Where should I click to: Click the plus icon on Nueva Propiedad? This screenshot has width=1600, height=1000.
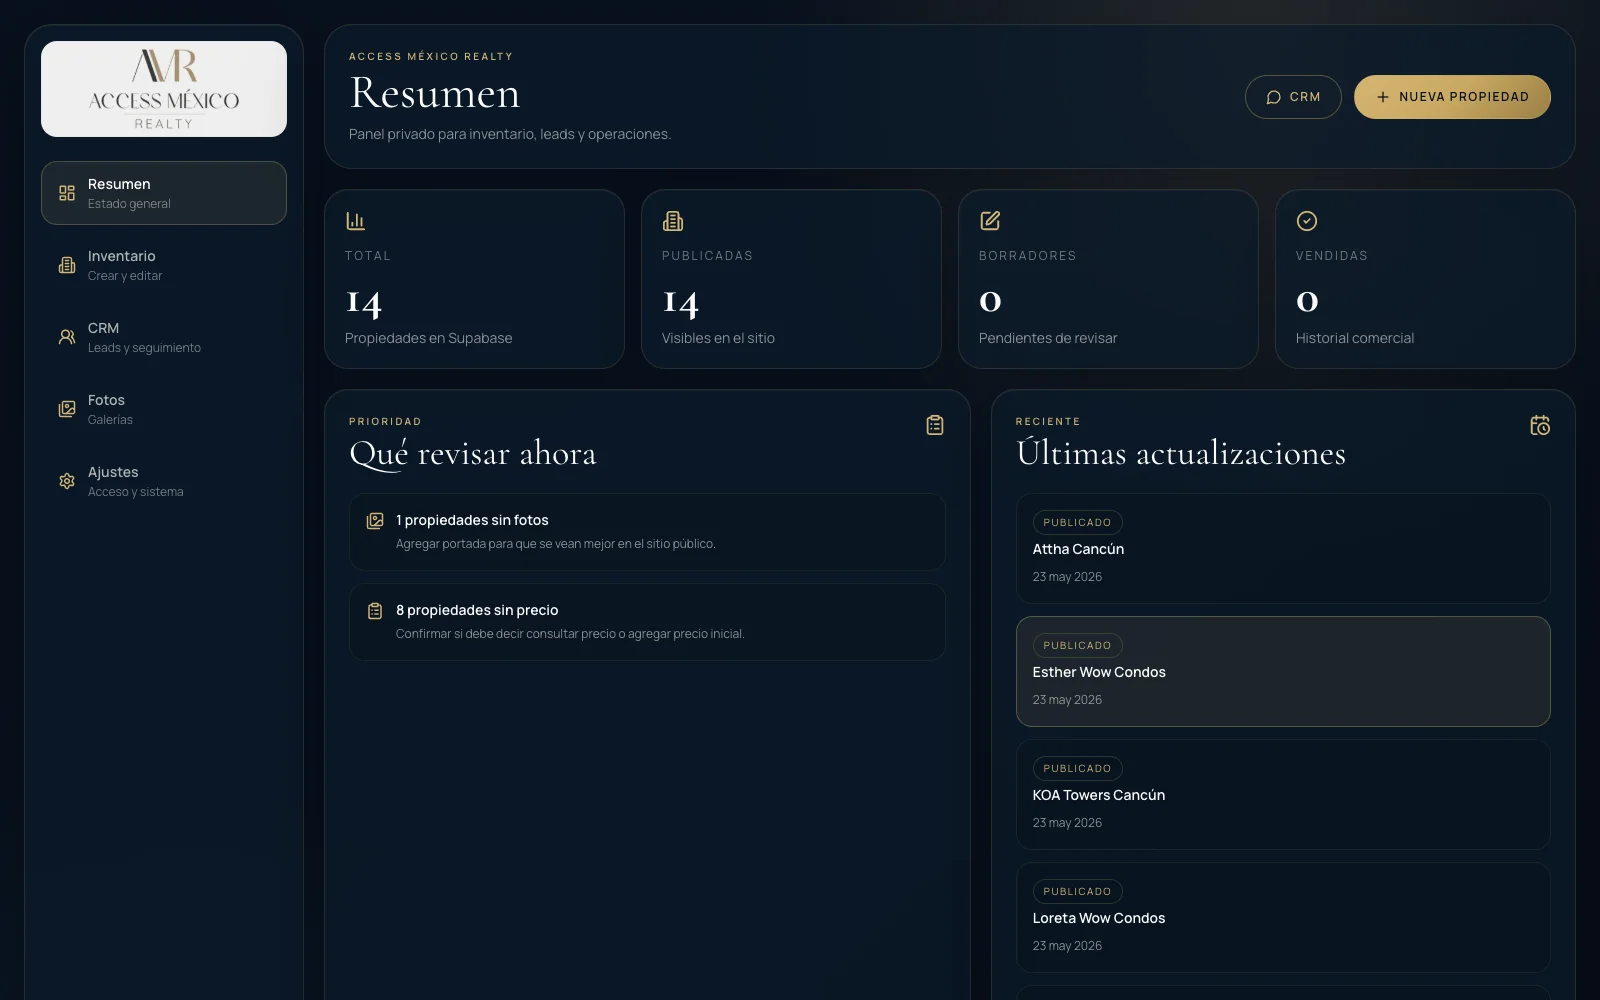(x=1383, y=97)
